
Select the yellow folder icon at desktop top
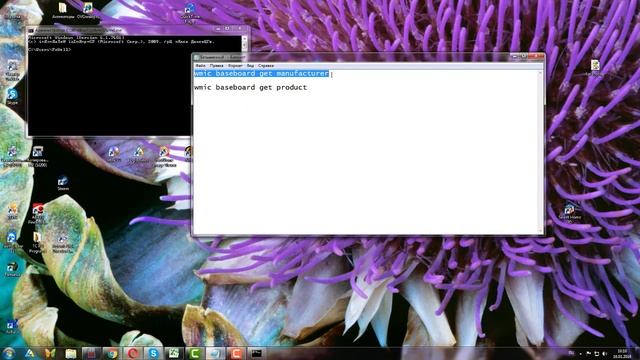pyautogui.click(x=63, y=11)
